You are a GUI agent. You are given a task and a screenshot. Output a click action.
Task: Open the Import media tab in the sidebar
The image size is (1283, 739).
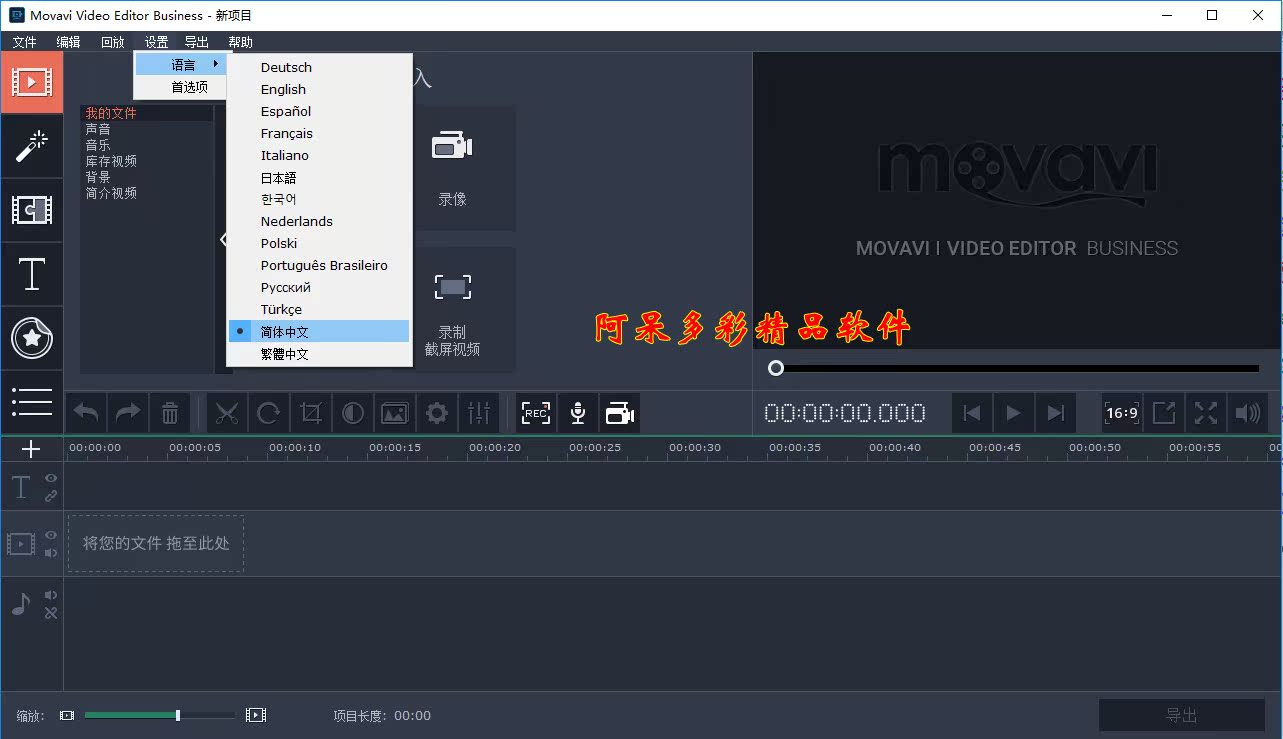click(x=31, y=82)
